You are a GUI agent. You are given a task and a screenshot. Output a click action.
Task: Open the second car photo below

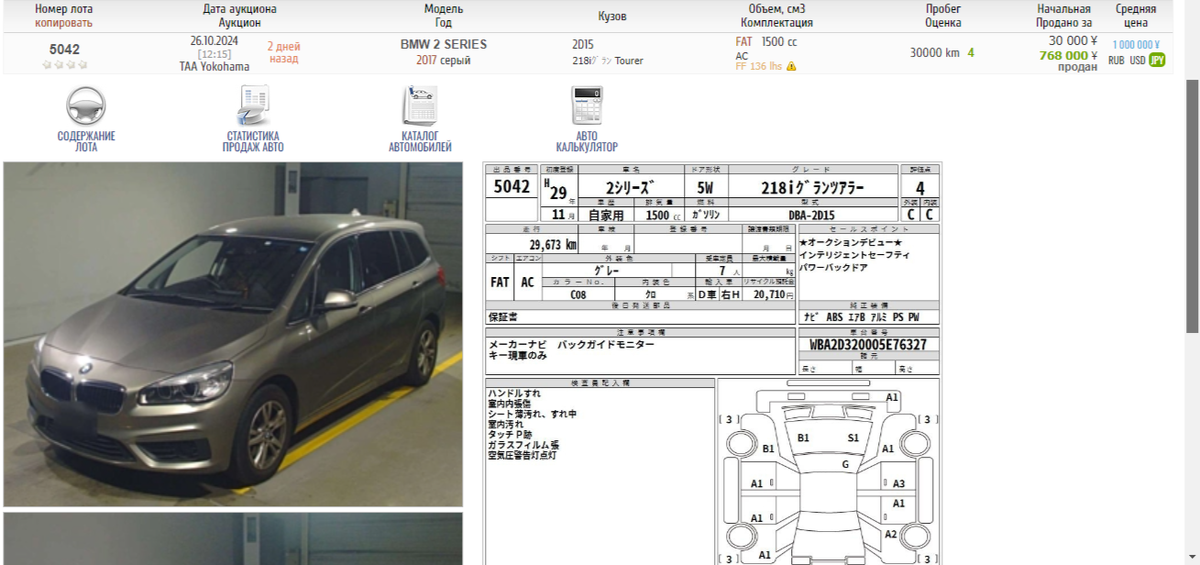pyautogui.click(x=233, y=539)
